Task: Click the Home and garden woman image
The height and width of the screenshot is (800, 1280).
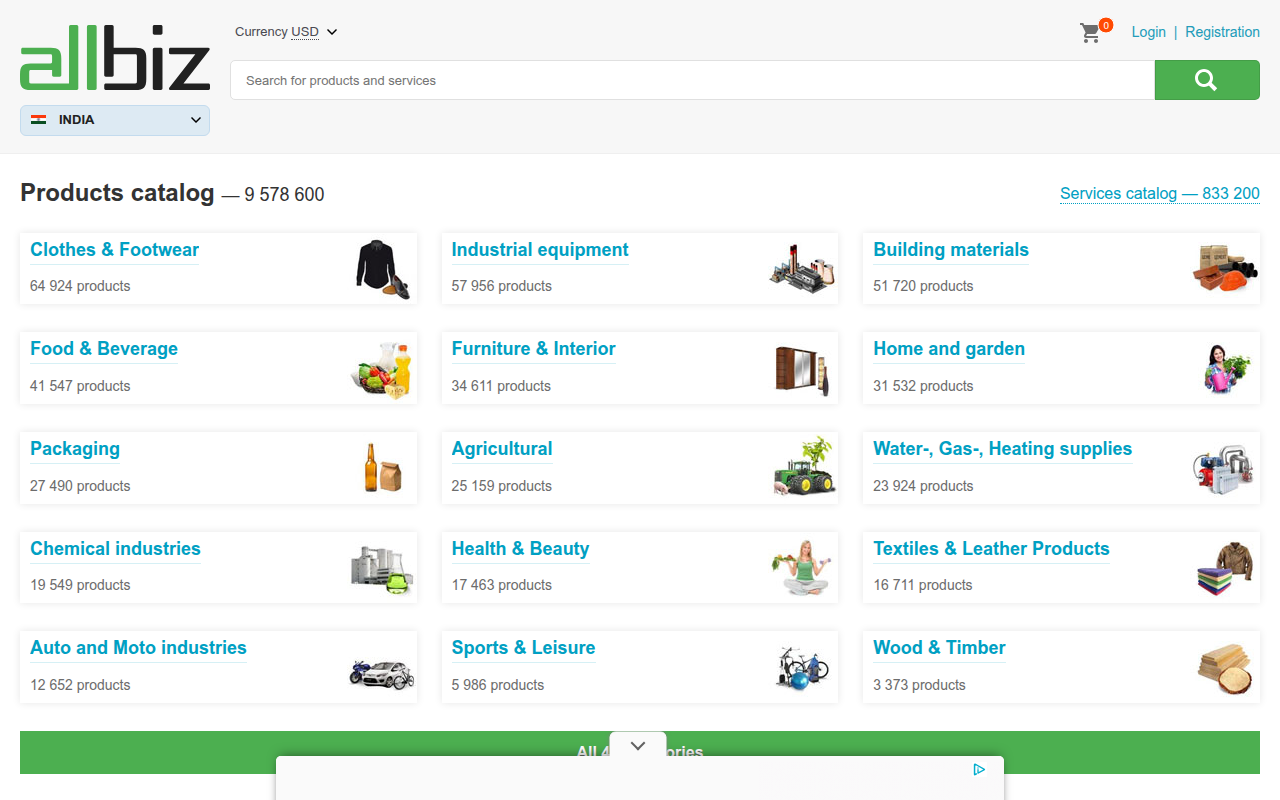Action: (x=1228, y=369)
